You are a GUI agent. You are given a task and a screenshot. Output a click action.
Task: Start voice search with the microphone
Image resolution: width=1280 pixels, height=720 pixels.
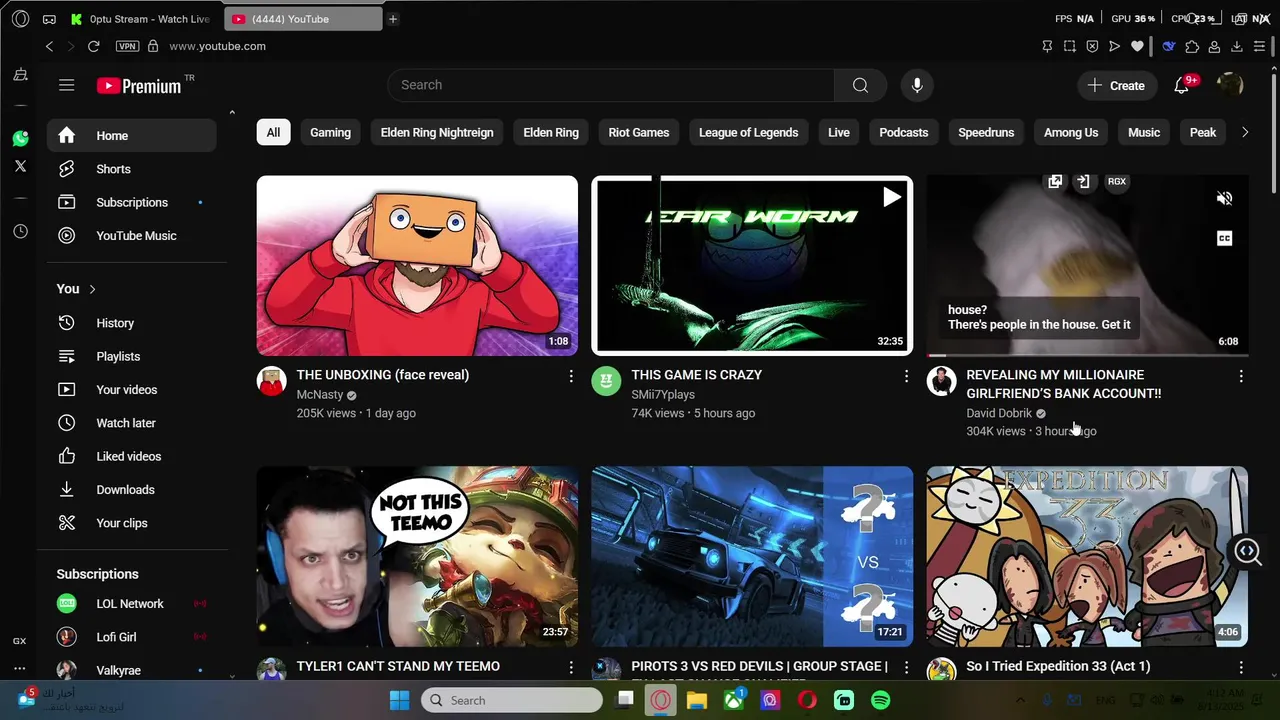click(917, 85)
